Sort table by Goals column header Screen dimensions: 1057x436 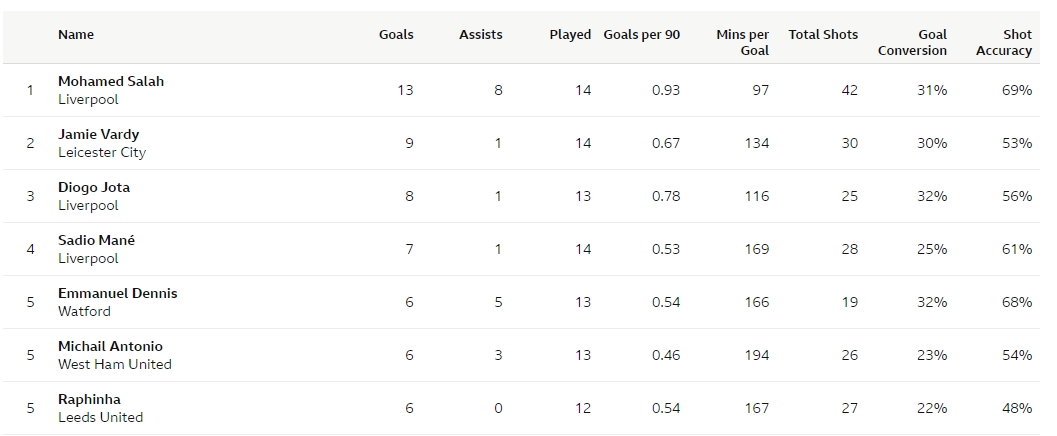[x=396, y=34]
